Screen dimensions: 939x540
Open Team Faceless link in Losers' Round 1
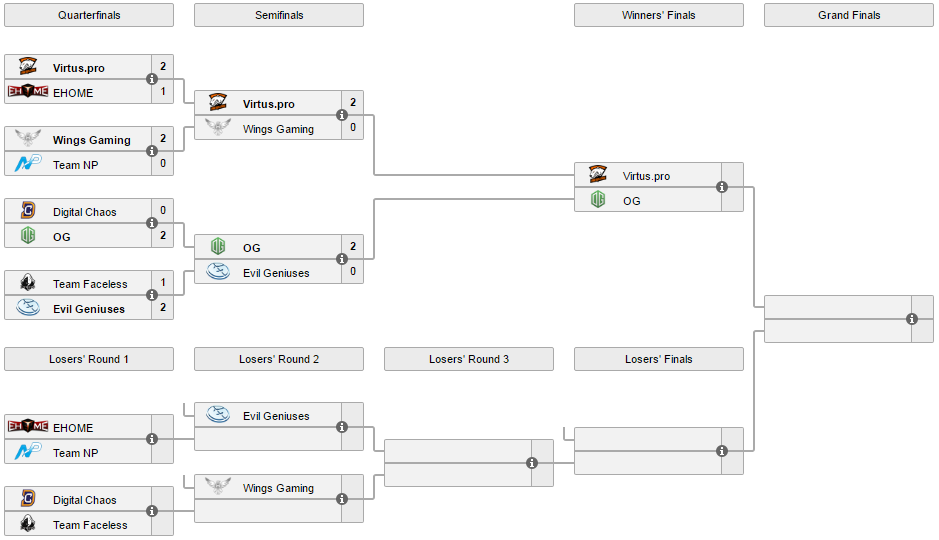coord(90,525)
